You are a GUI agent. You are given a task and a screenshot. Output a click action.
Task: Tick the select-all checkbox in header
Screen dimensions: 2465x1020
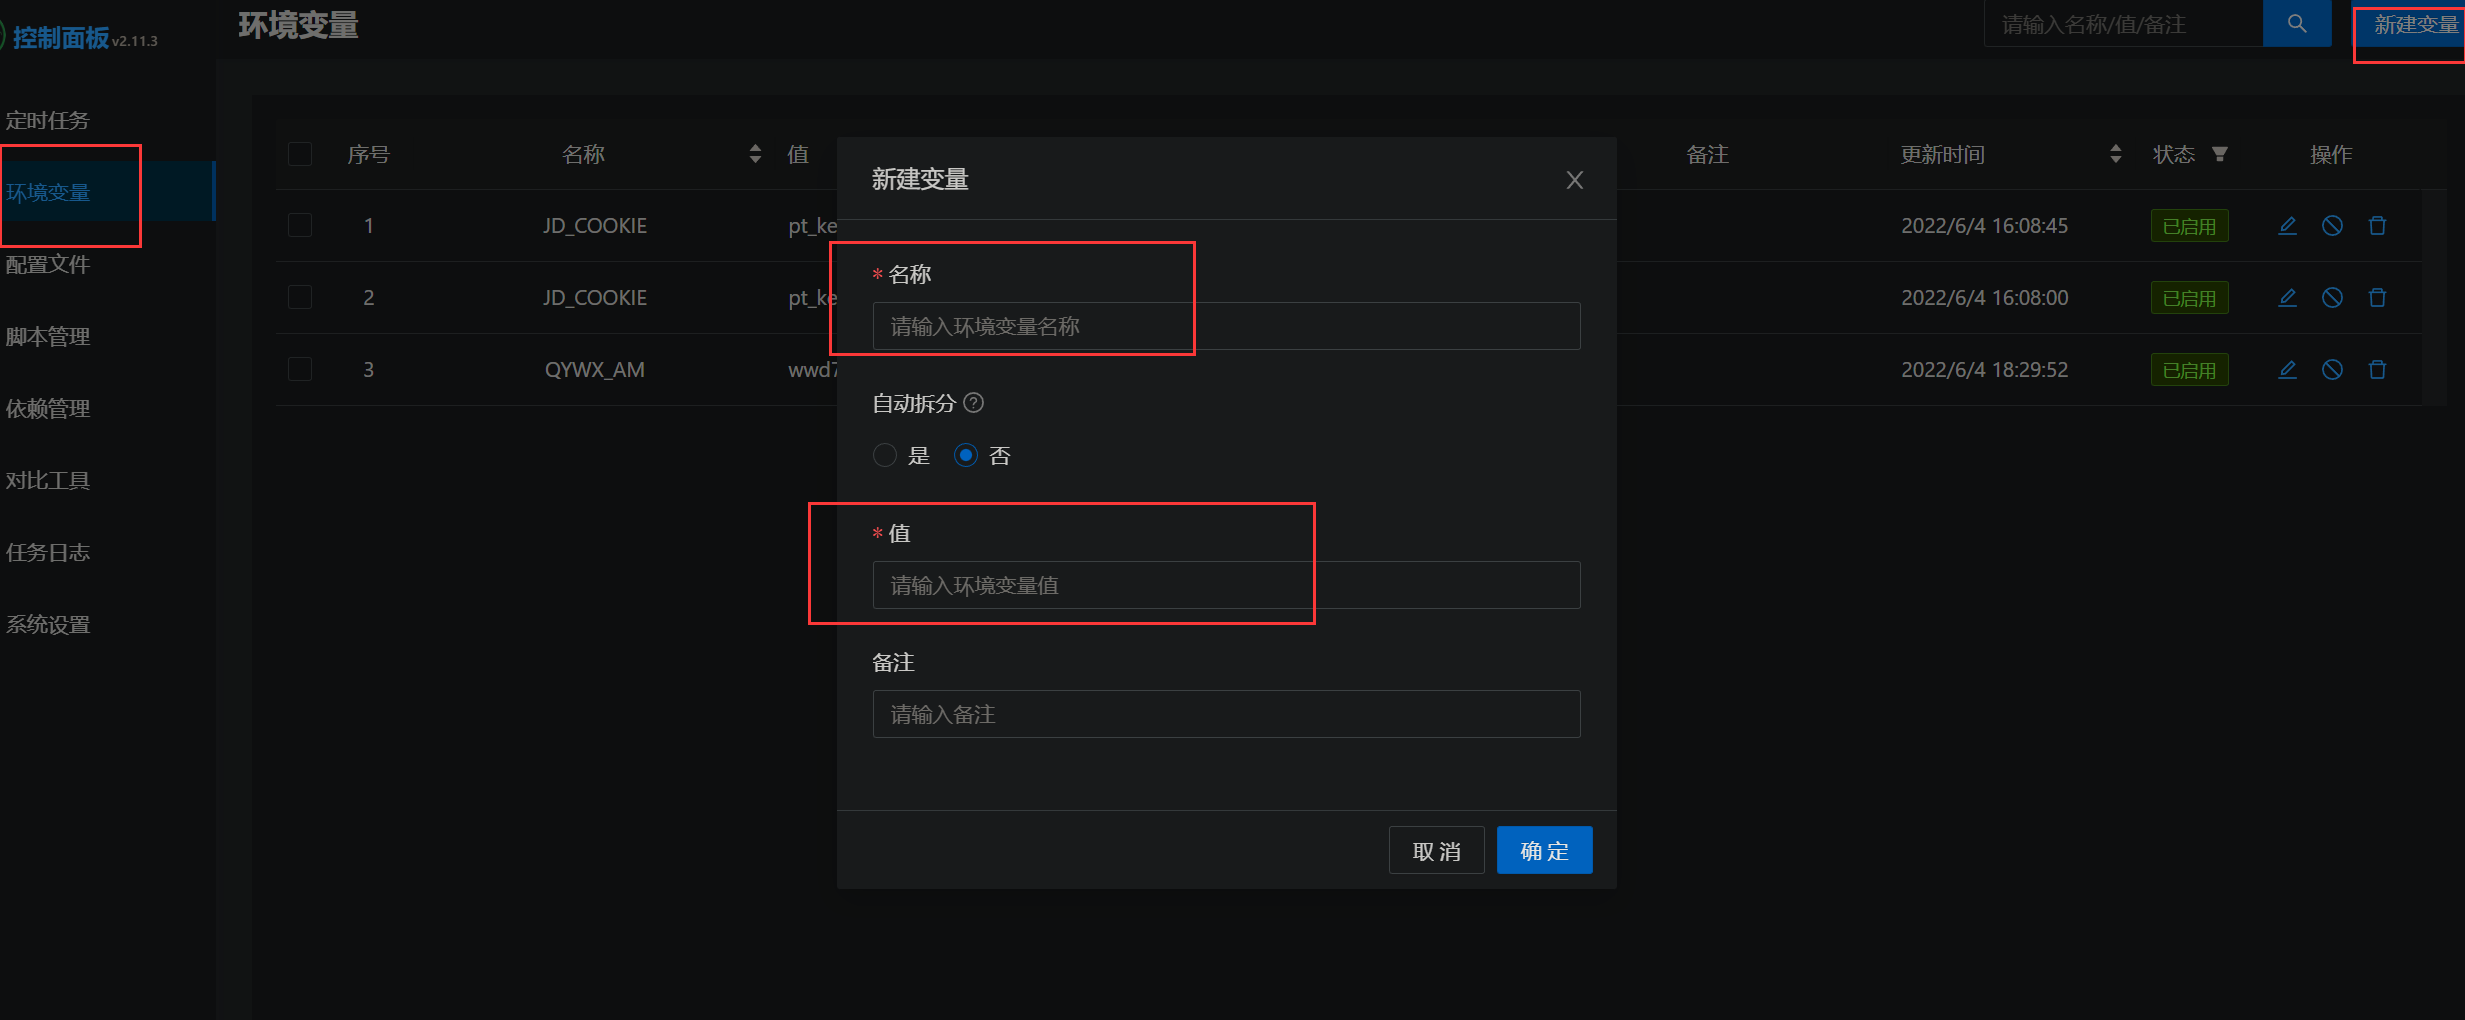point(300,154)
